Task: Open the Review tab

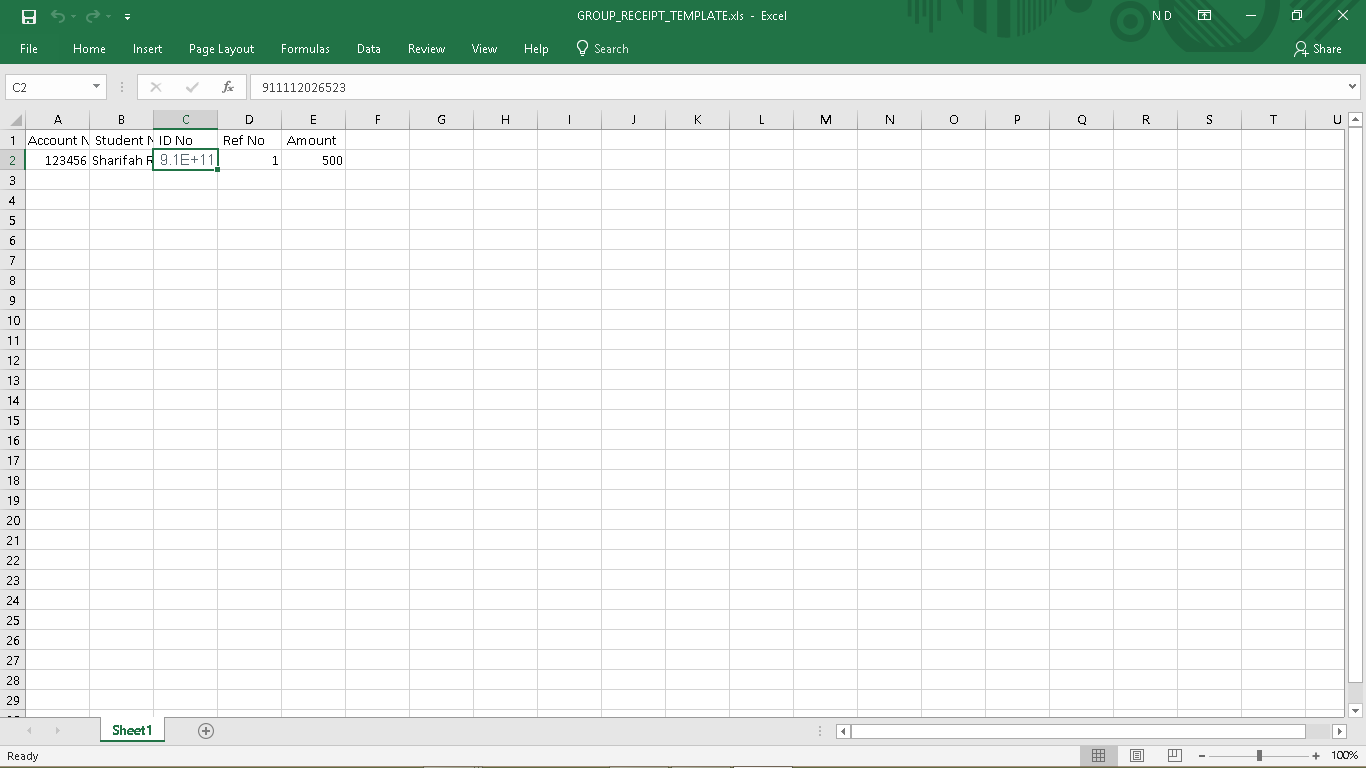Action: (426, 48)
